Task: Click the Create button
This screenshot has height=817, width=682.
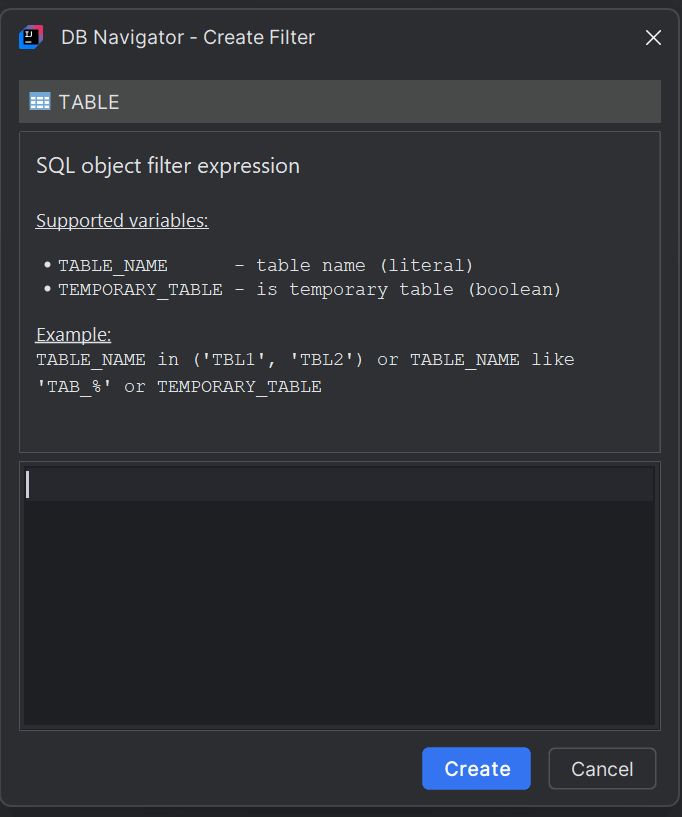Action: click(476, 769)
